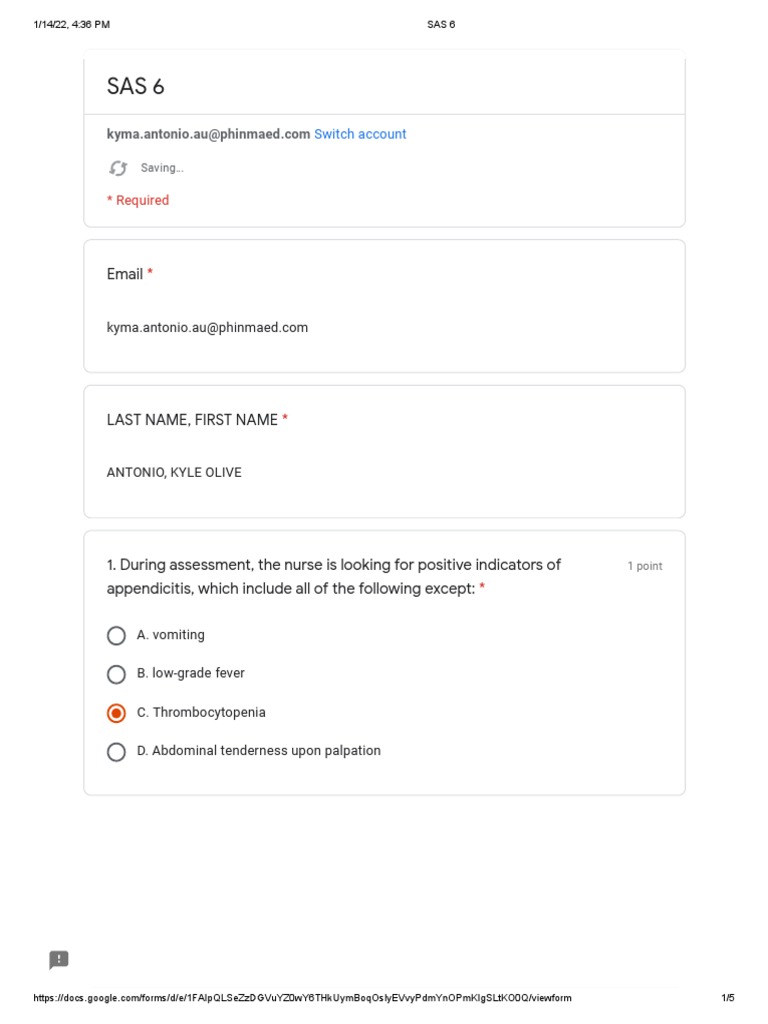Select option A. vomiting

pos(116,636)
